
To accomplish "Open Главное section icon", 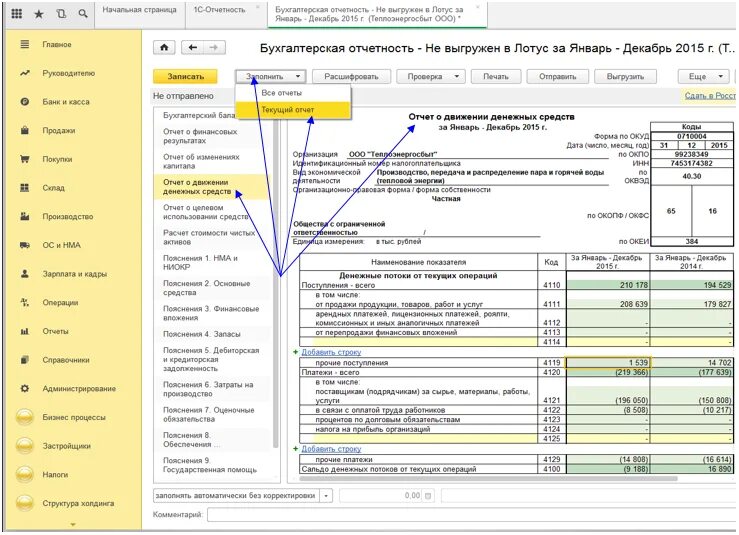I will click(25, 44).
